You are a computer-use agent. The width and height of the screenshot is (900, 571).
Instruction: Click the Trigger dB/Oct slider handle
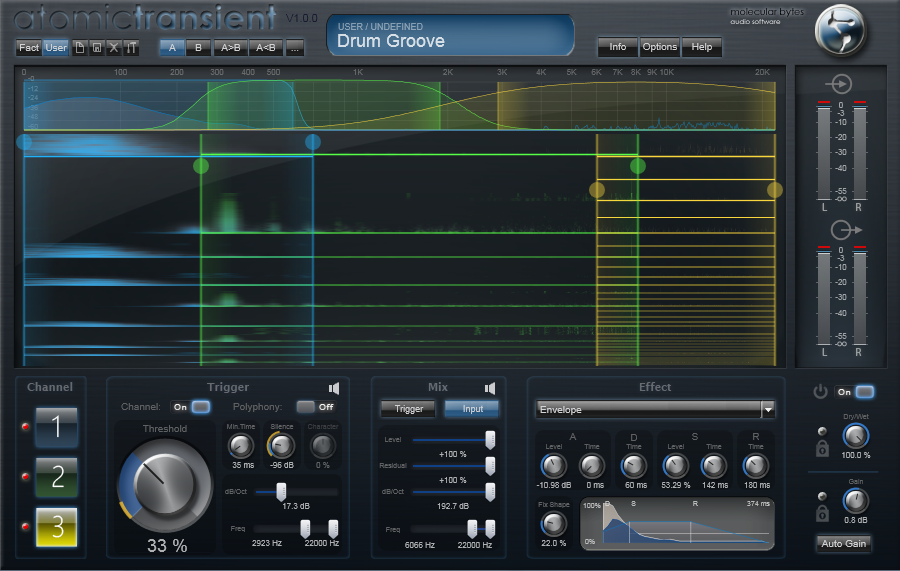(281, 491)
